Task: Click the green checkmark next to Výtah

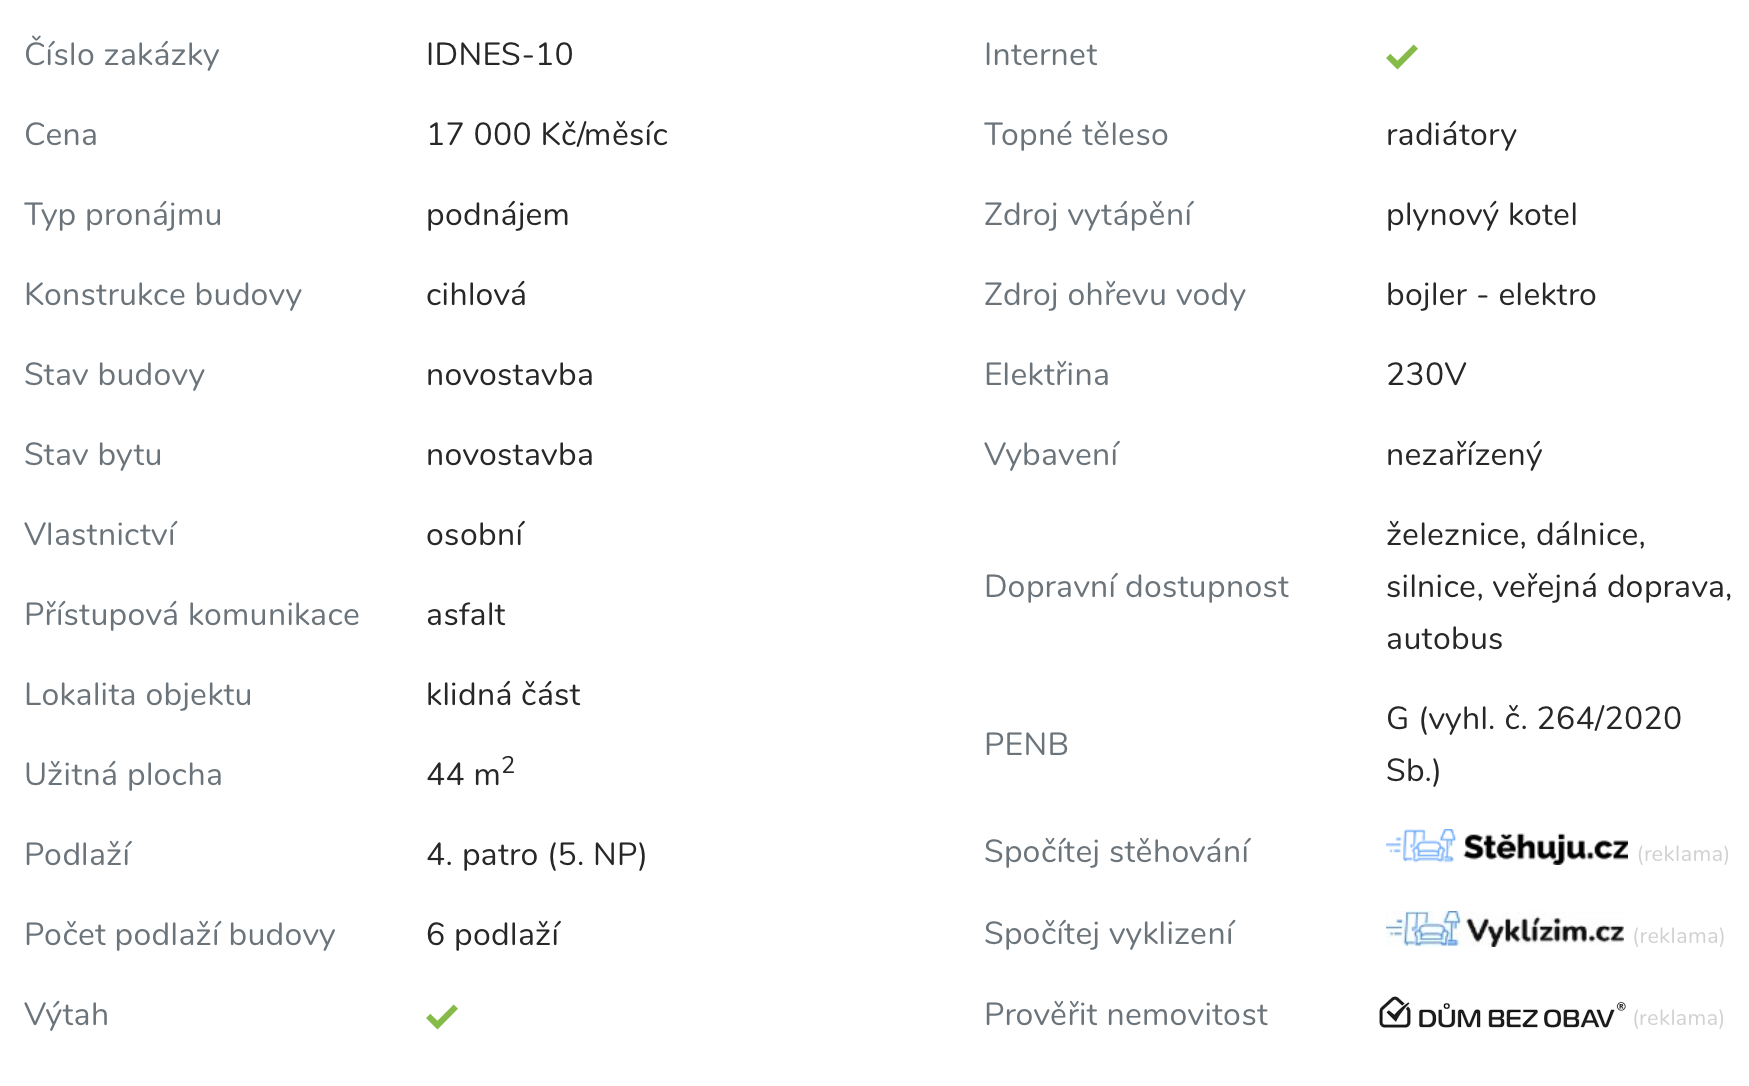Action: 441,1016
